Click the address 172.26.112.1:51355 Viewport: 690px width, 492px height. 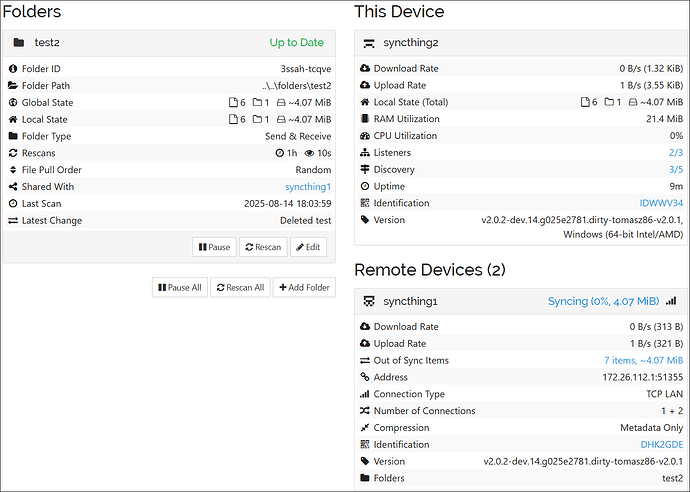(643, 377)
